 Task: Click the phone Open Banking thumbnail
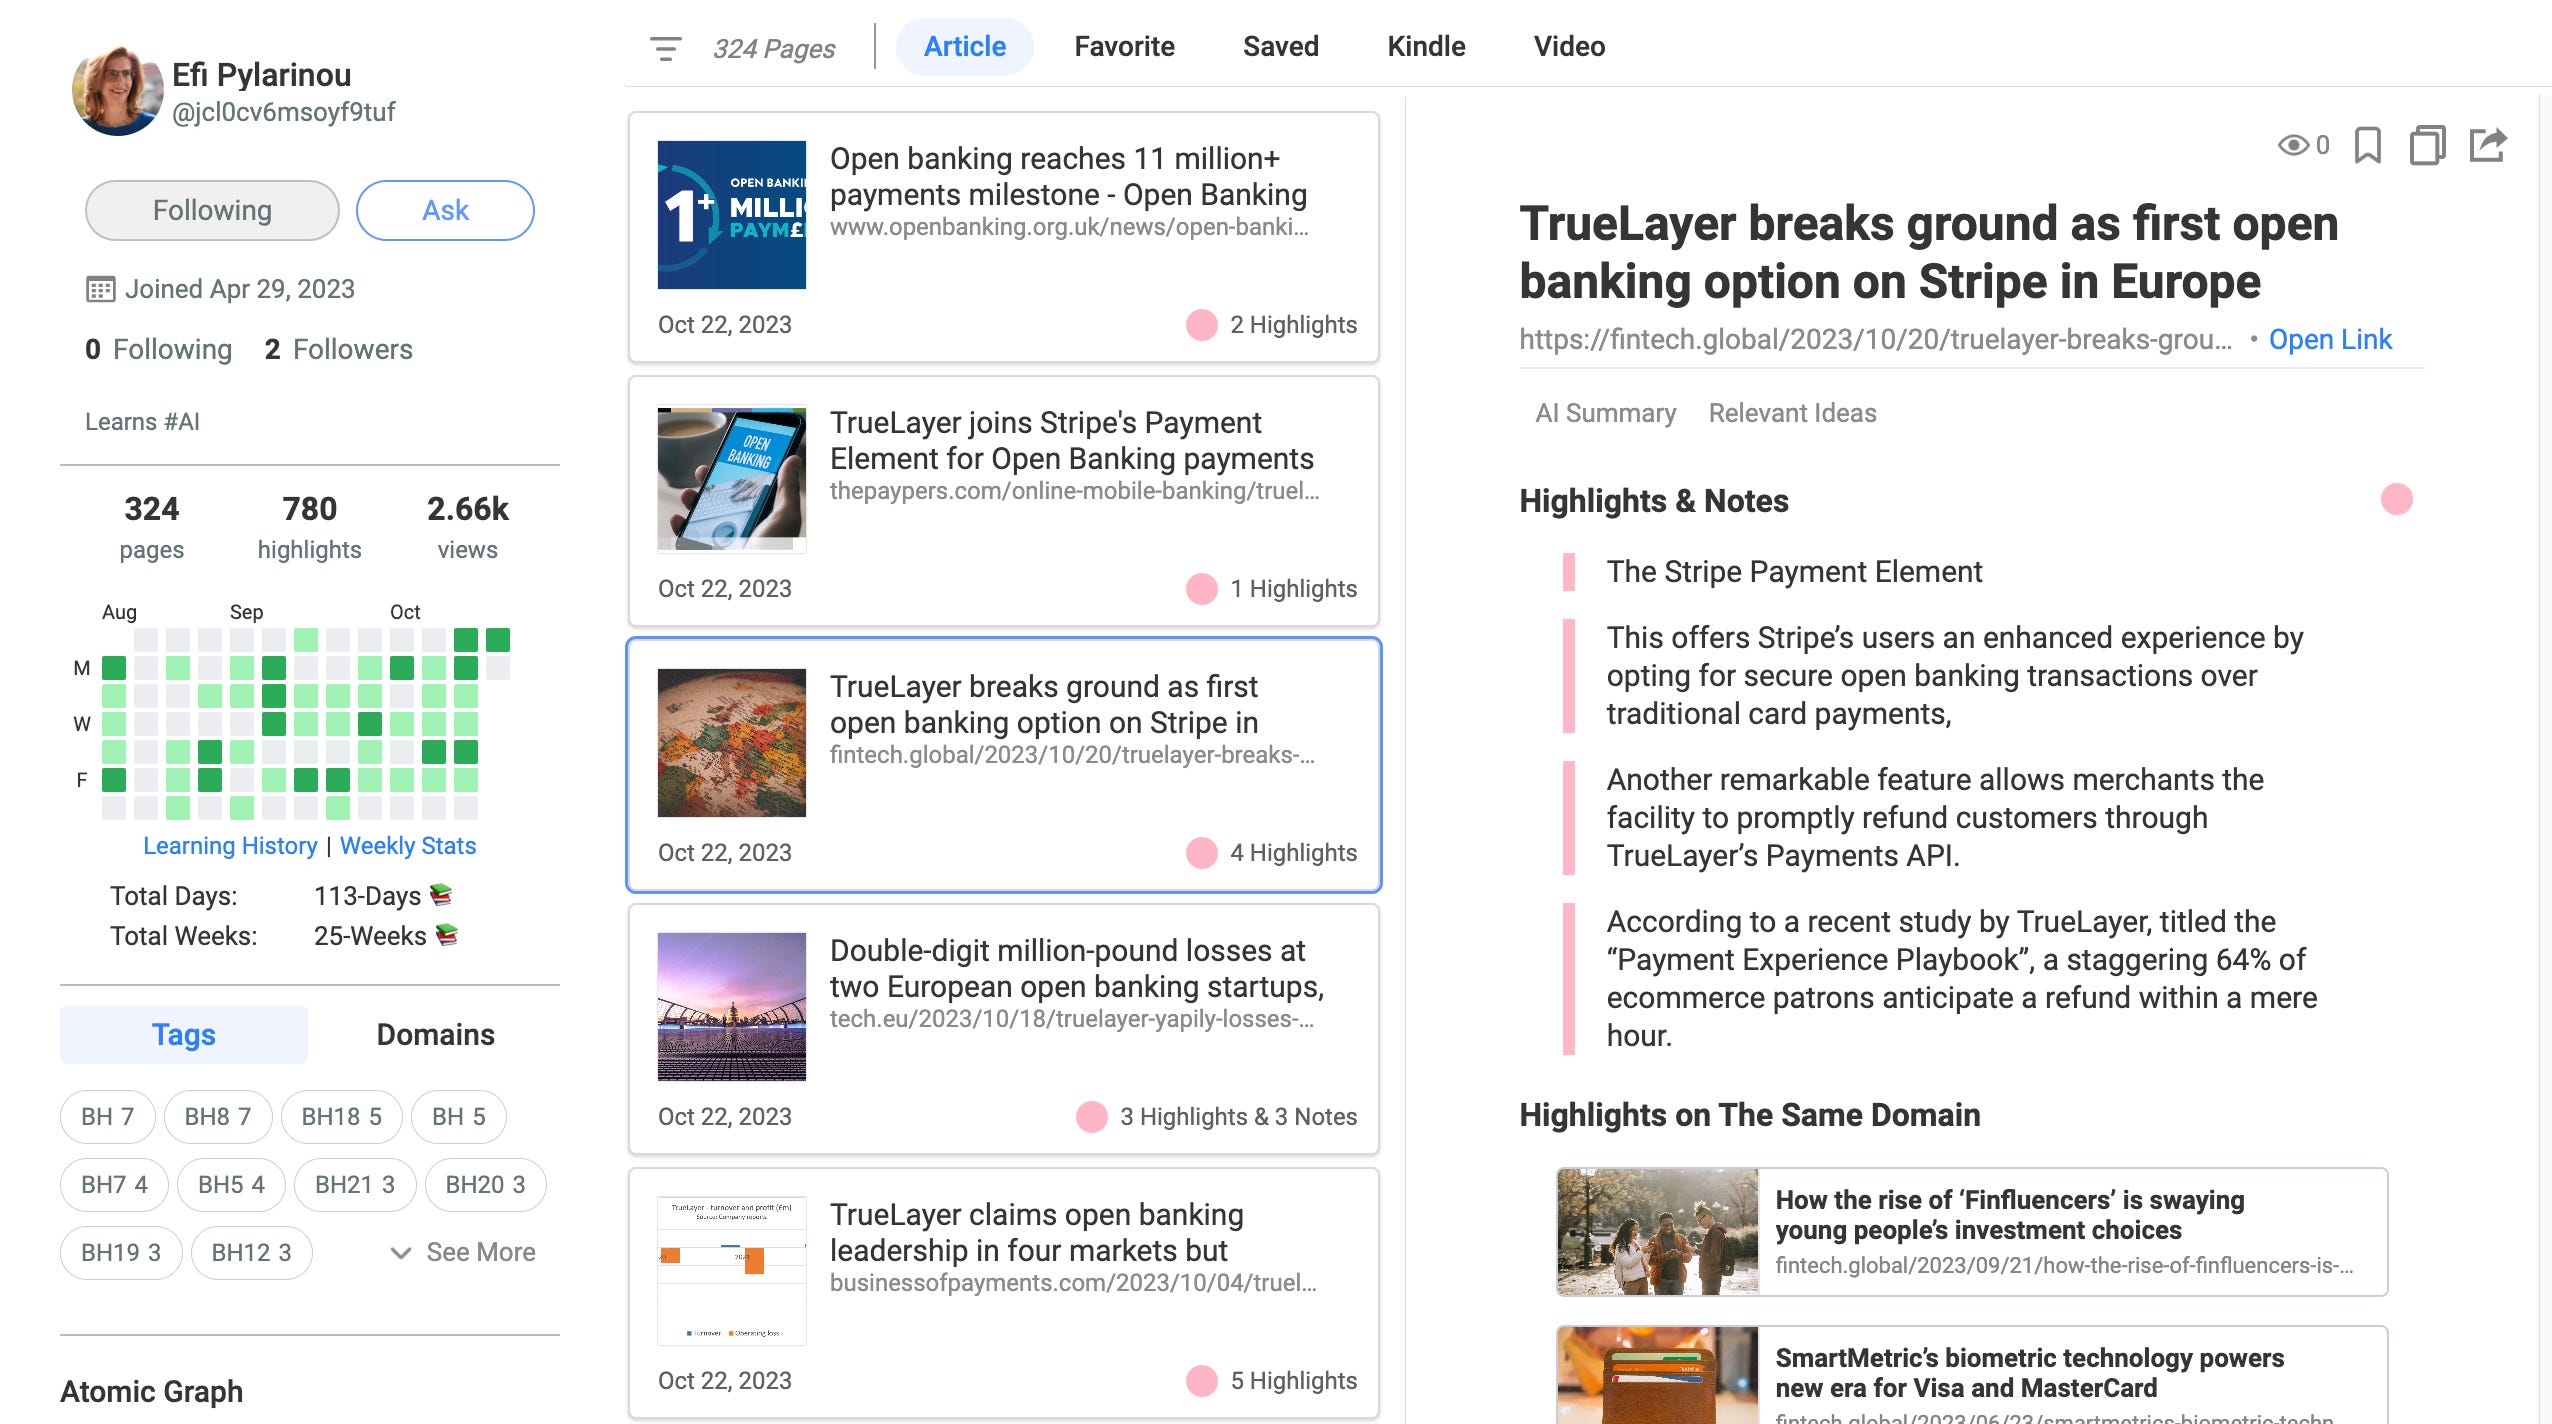(x=732, y=479)
